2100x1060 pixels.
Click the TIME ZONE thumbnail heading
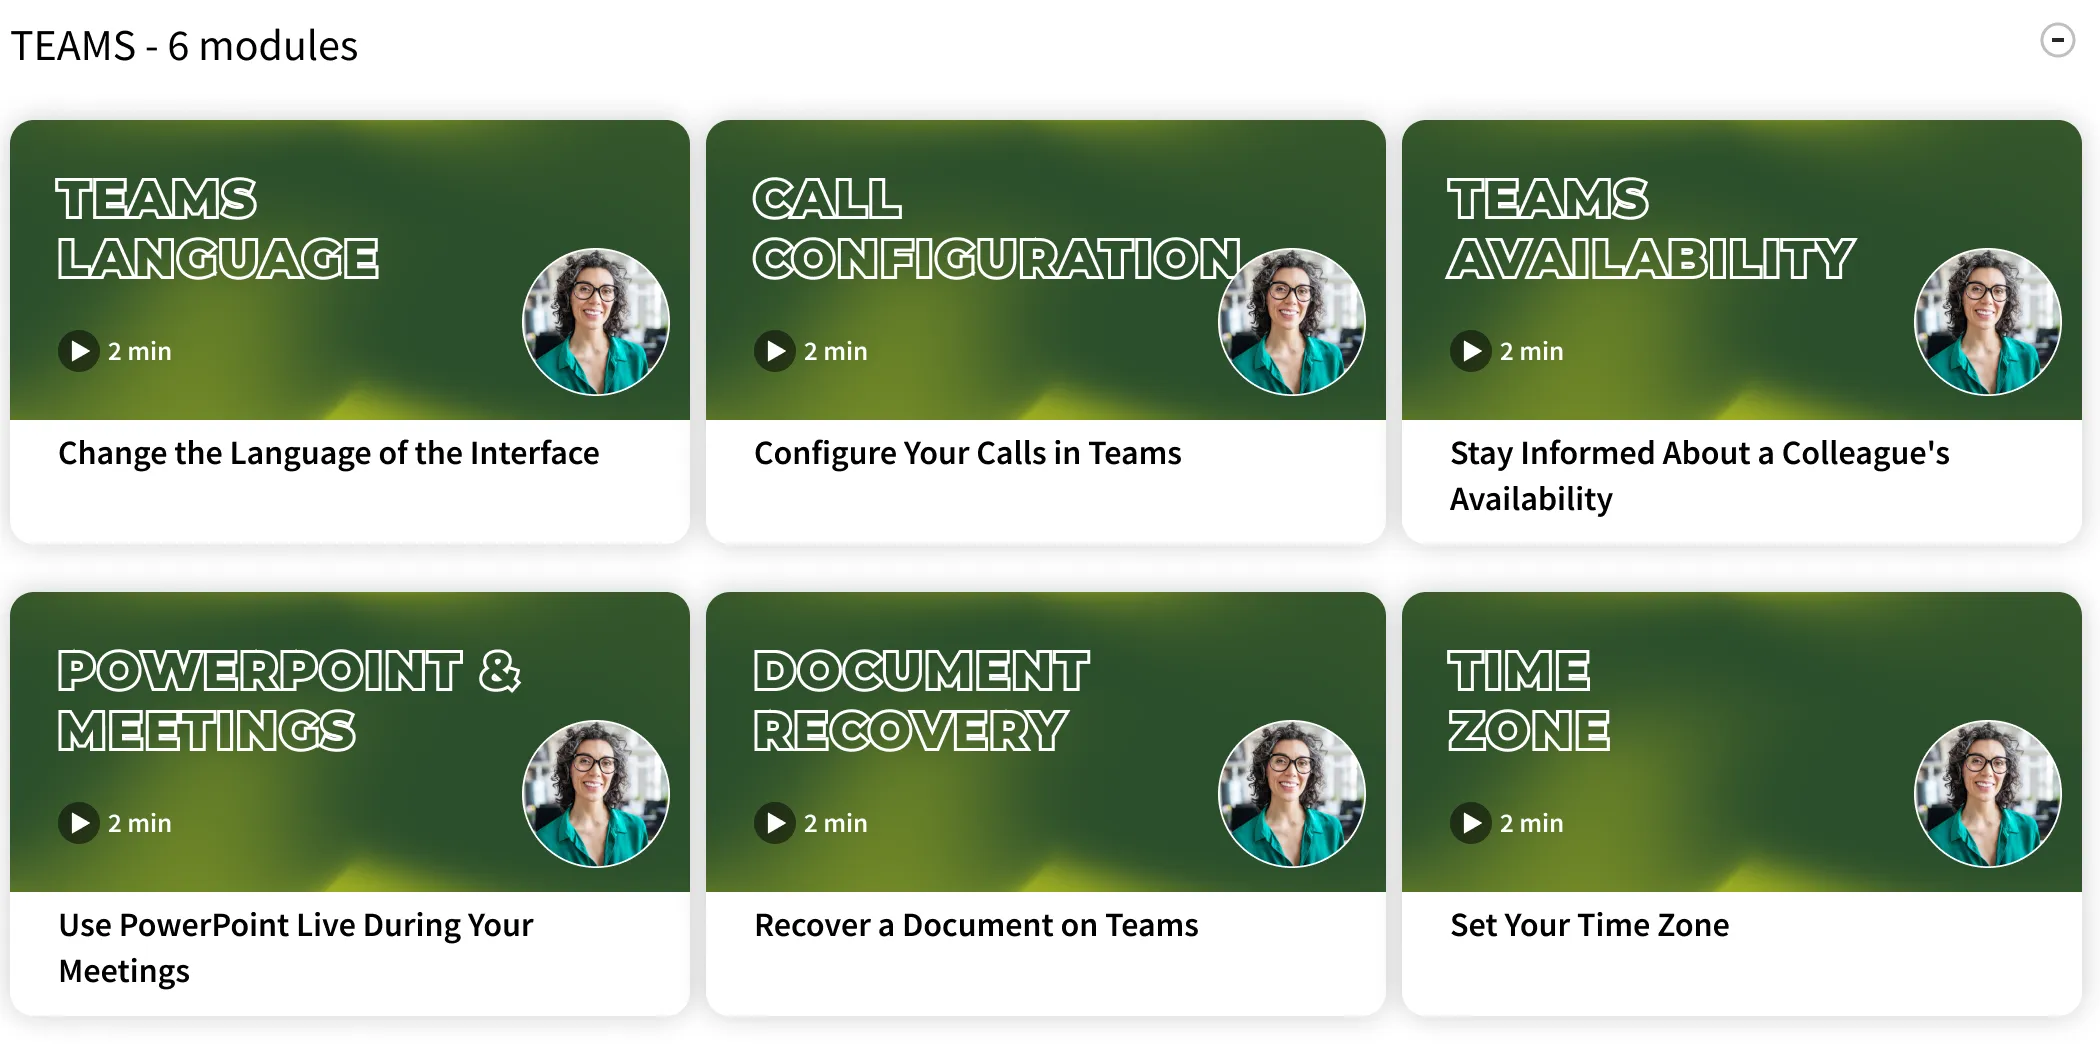pos(1529,701)
